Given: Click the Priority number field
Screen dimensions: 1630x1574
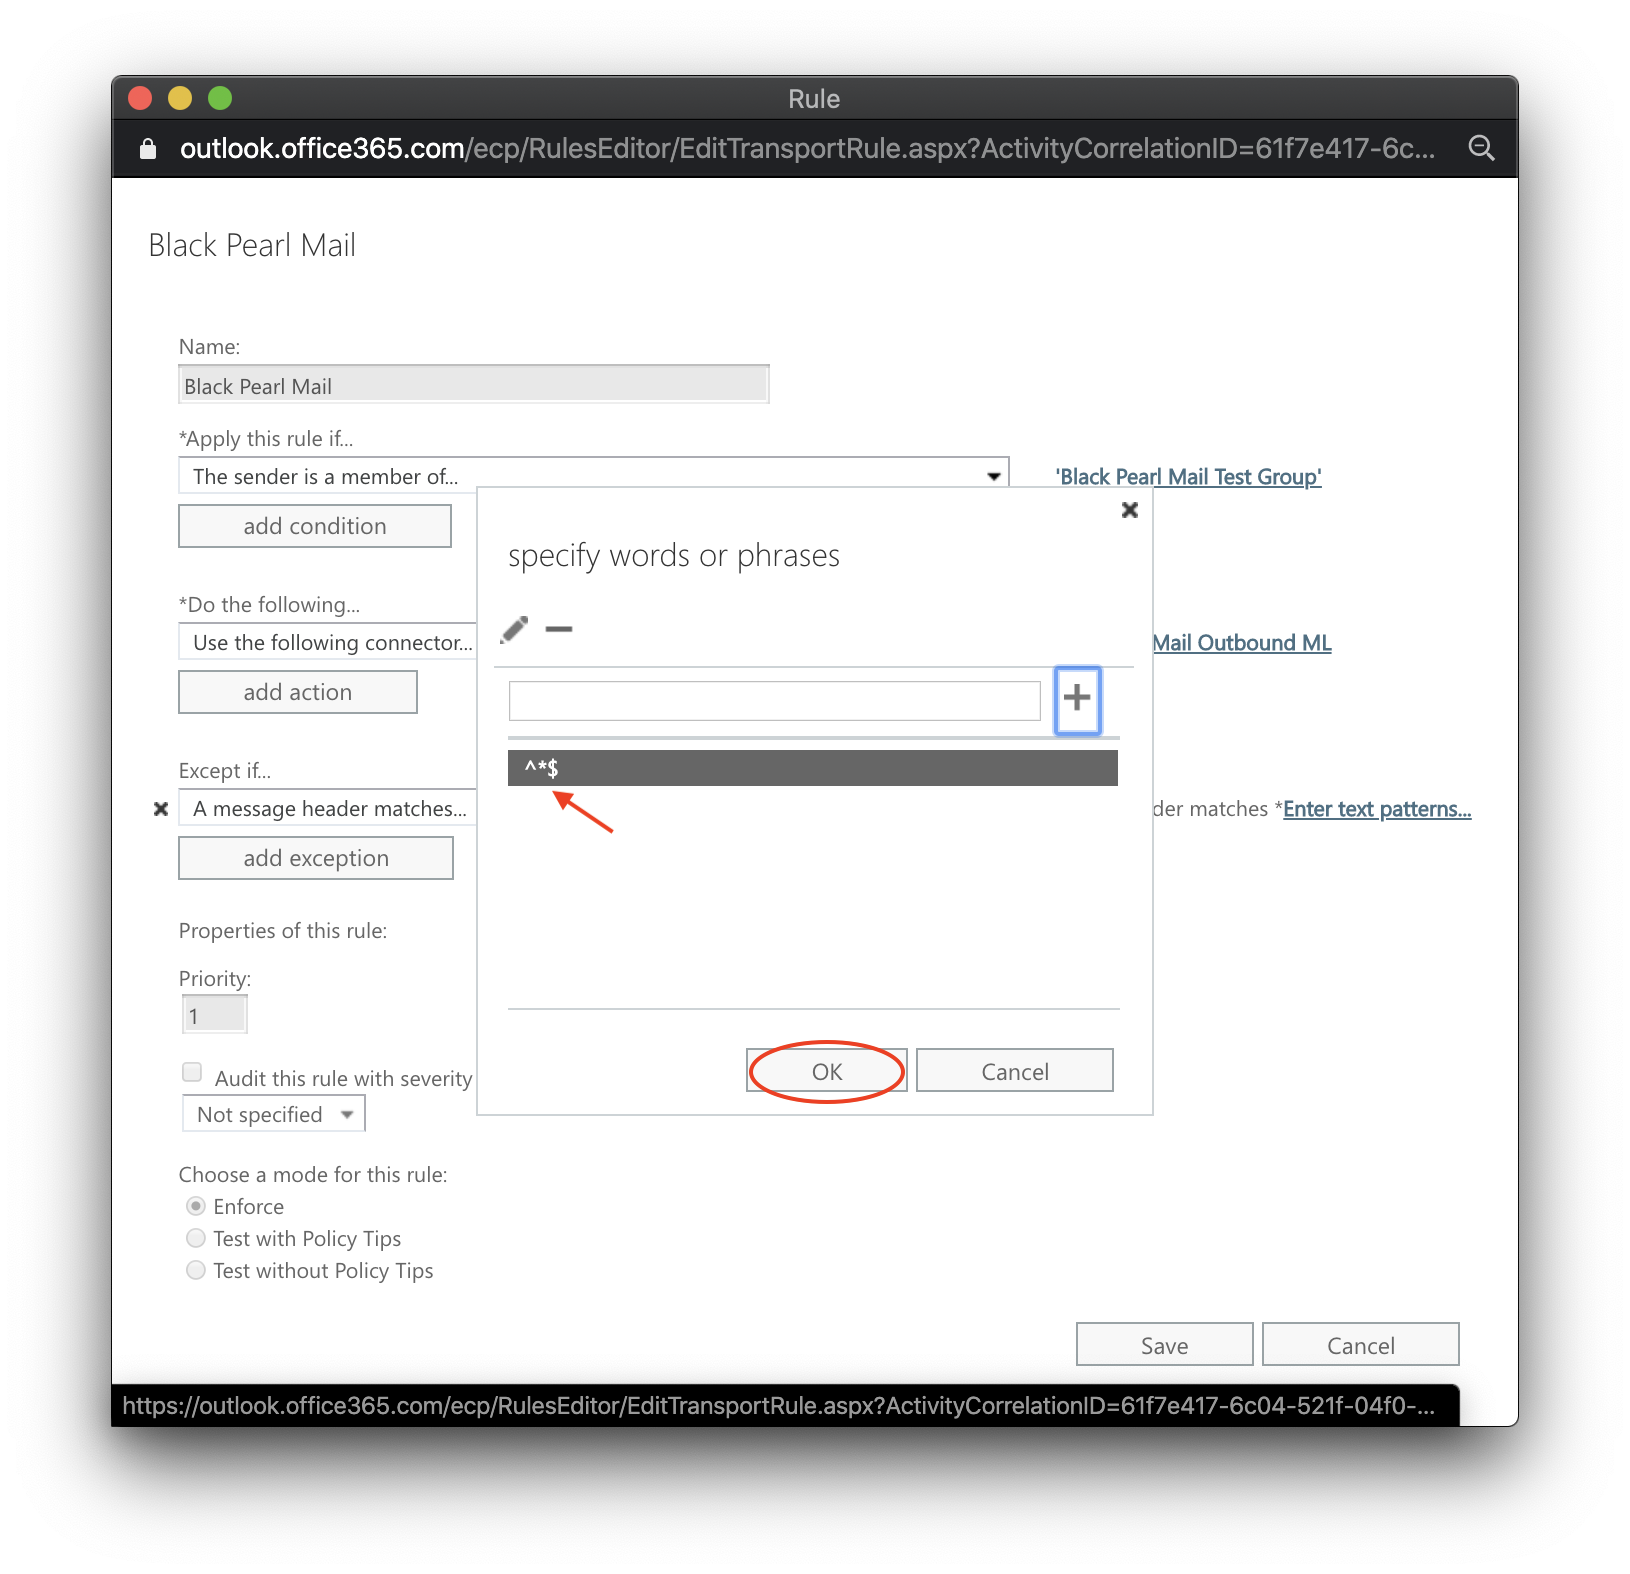Looking at the screenshot, I should (214, 1016).
